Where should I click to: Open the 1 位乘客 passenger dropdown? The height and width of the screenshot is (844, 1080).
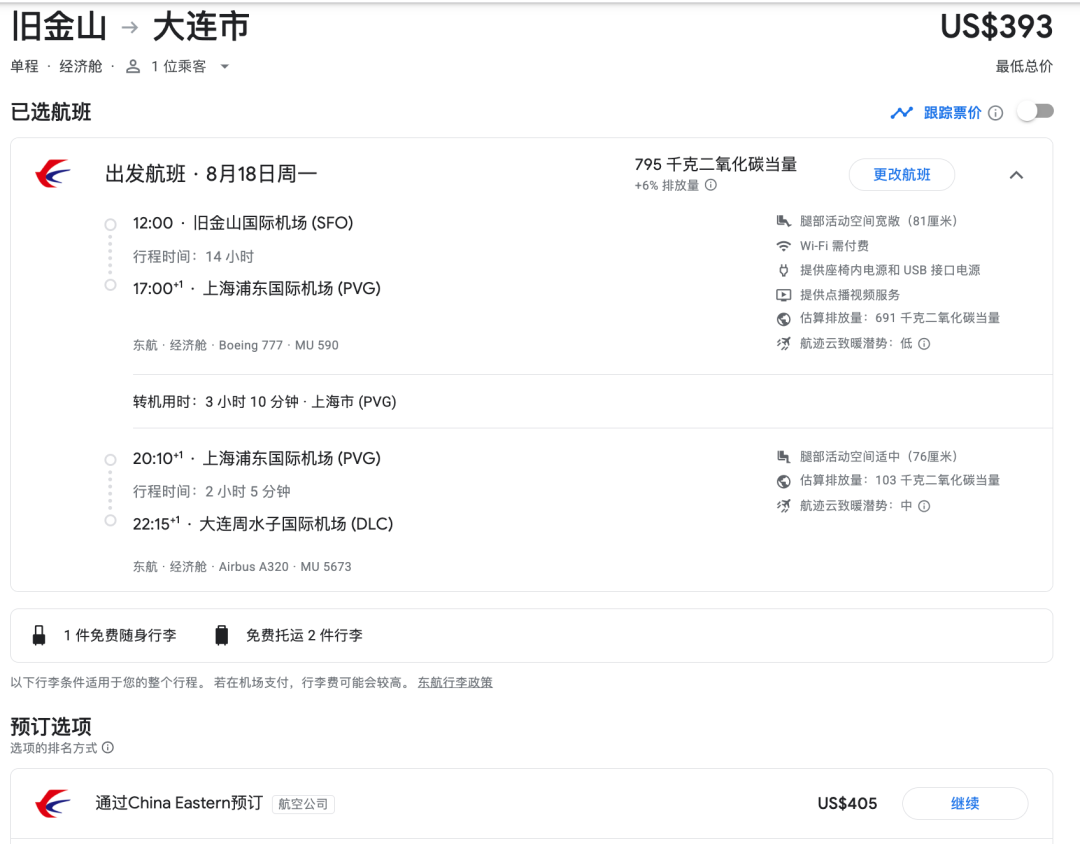pos(178,66)
